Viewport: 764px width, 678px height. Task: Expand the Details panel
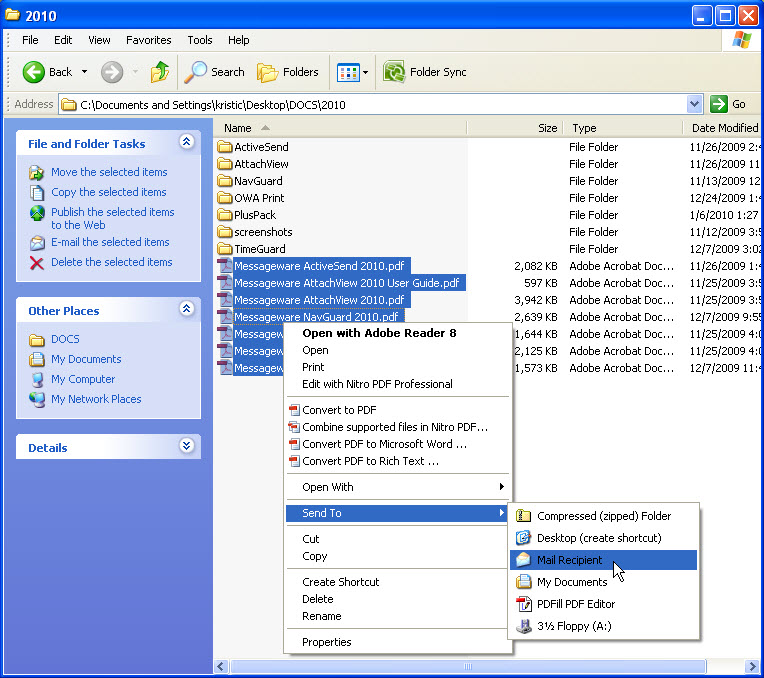pyautogui.click(x=187, y=446)
